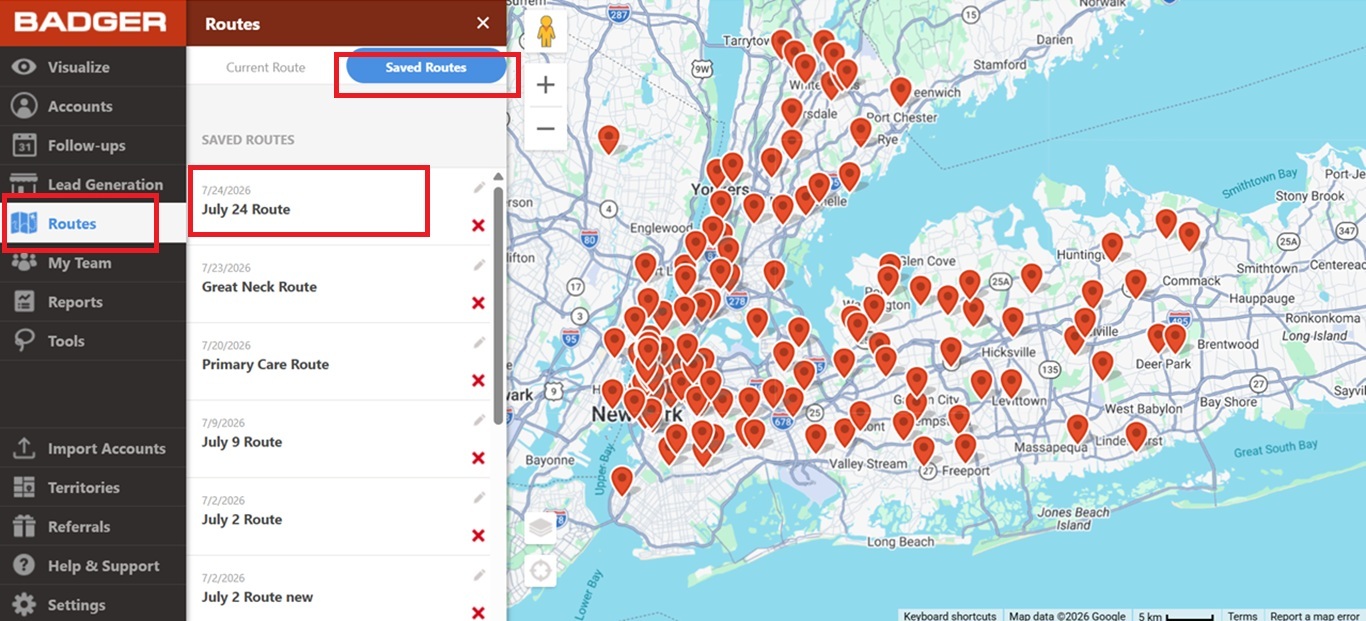Open the Settings gear icon
Image resolution: width=1366 pixels, height=621 pixels.
coord(24,605)
